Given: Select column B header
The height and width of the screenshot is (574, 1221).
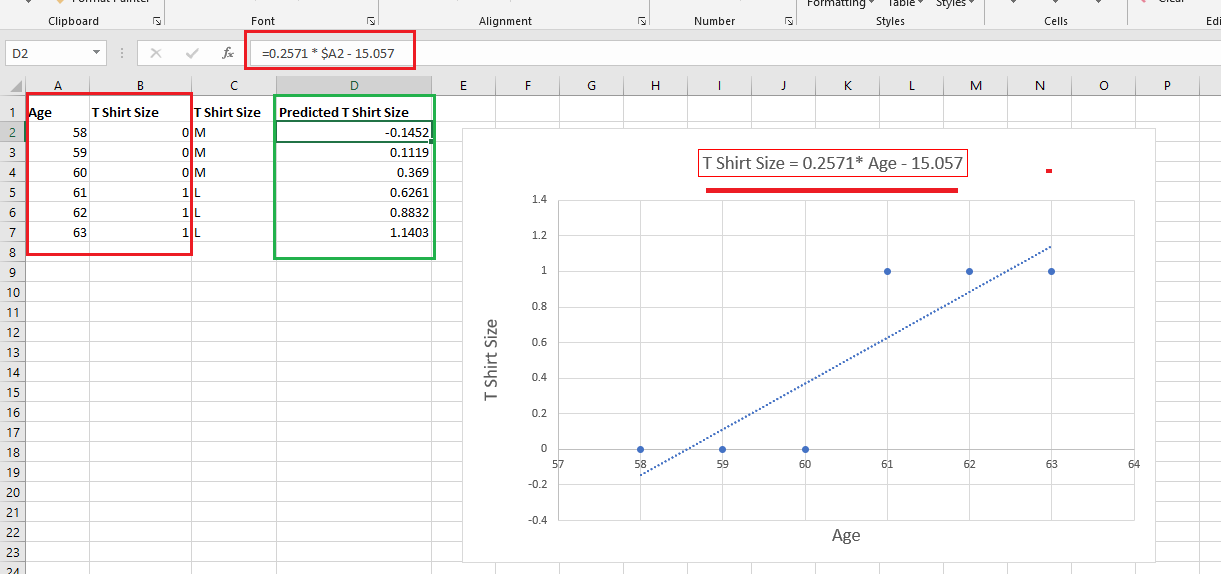Looking at the screenshot, I should coord(140,86).
